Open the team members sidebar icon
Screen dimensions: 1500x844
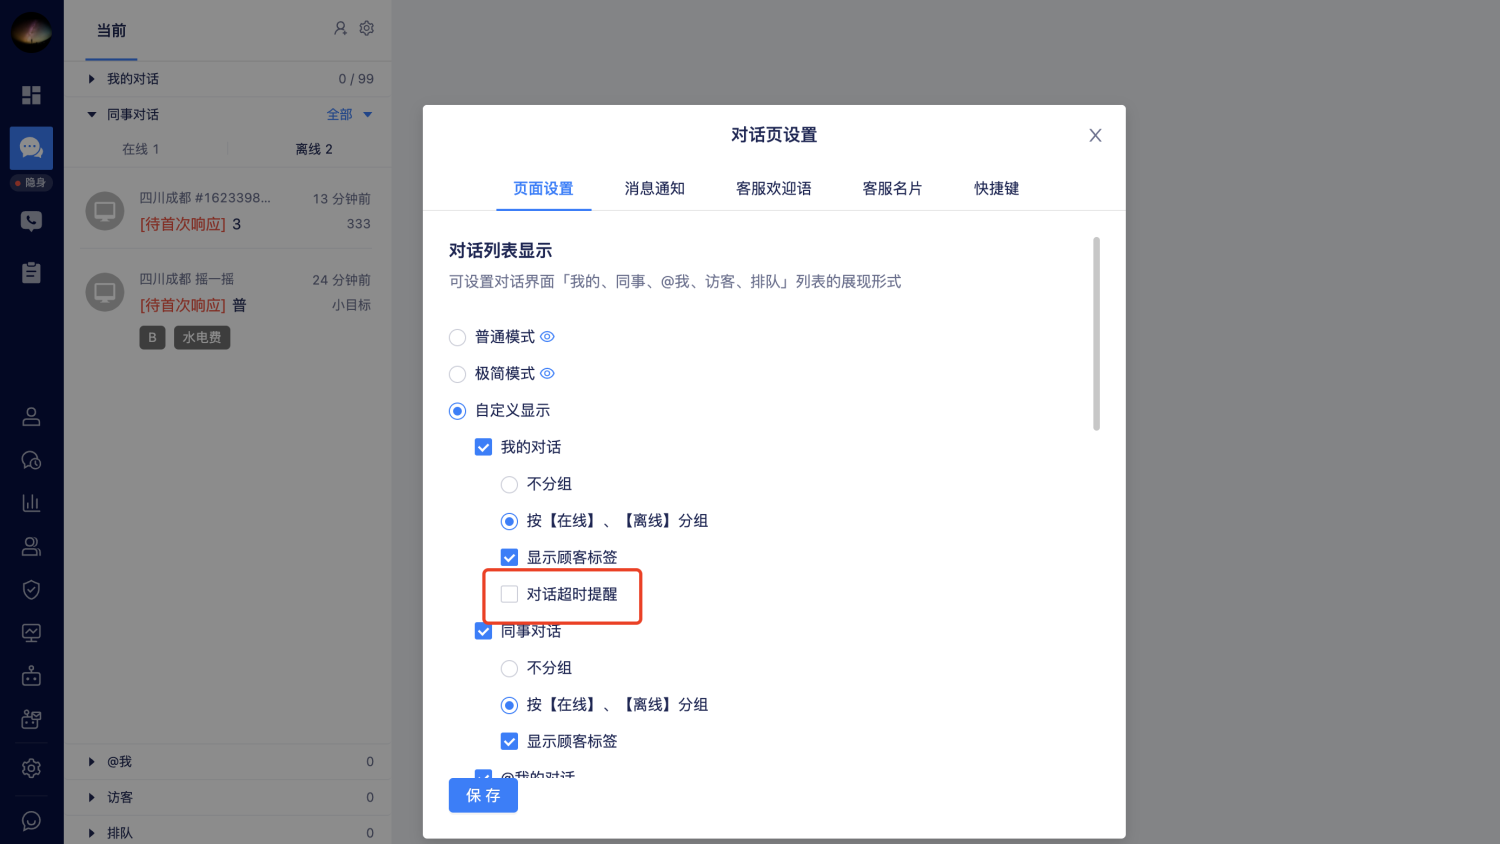coord(31,547)
